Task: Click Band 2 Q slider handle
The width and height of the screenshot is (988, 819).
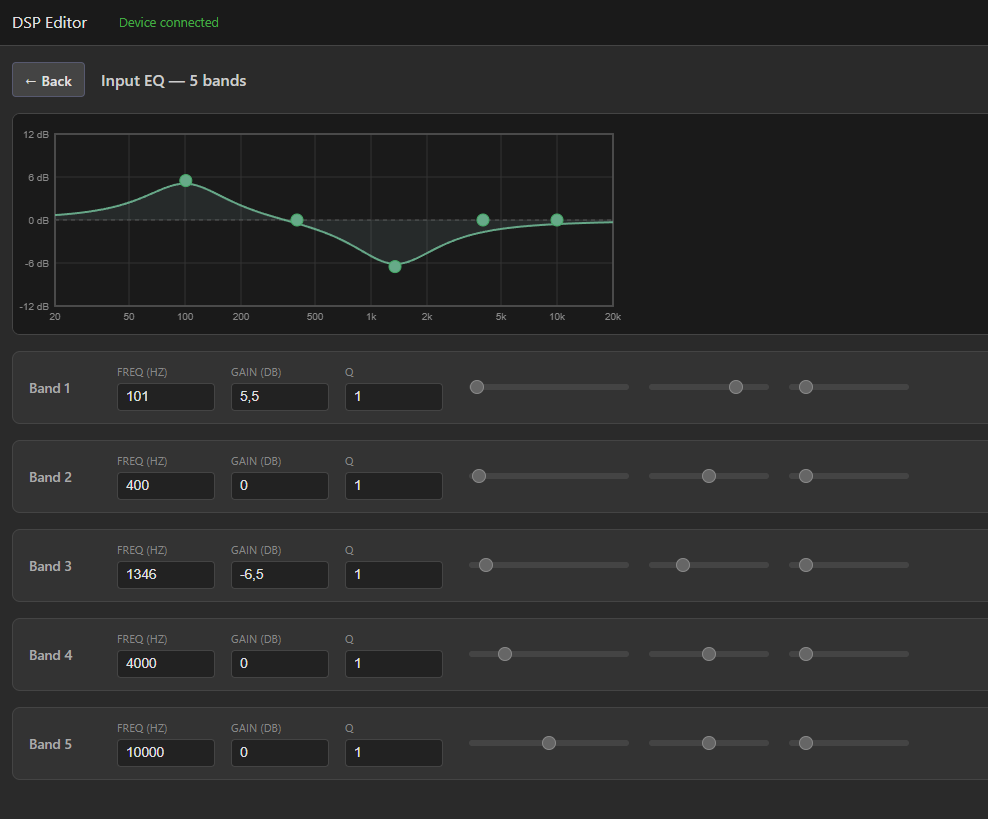Action: [806, 476]
